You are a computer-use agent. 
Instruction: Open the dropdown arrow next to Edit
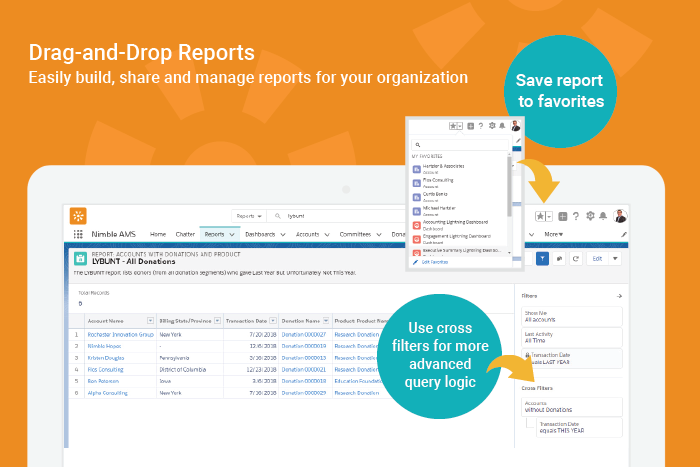(x=615, y=259)
